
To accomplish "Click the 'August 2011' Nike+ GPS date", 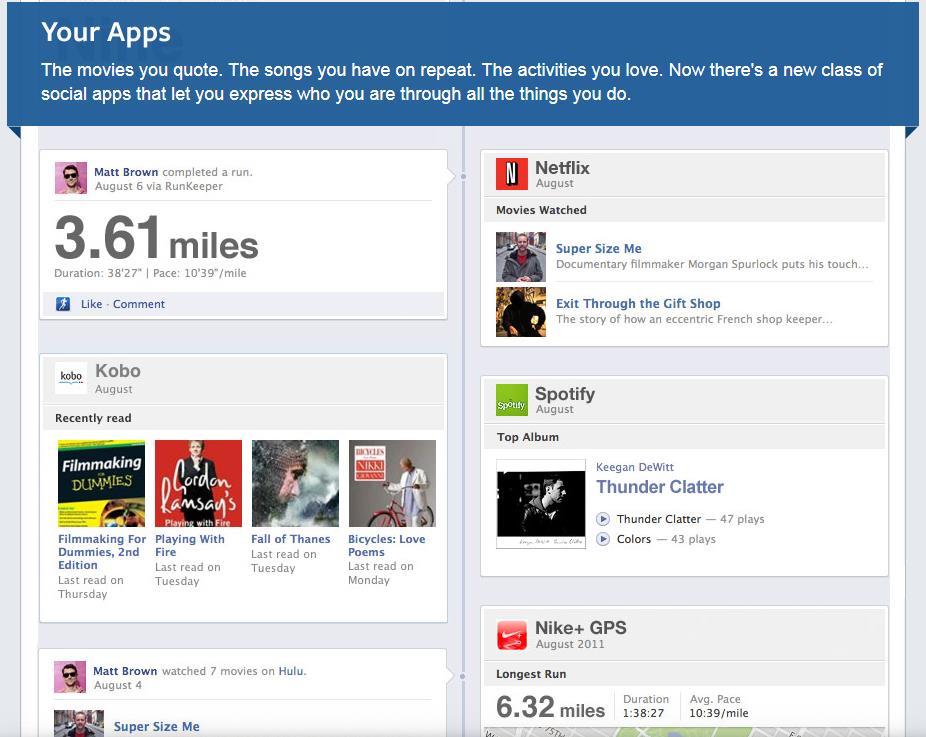I will 570,644.
